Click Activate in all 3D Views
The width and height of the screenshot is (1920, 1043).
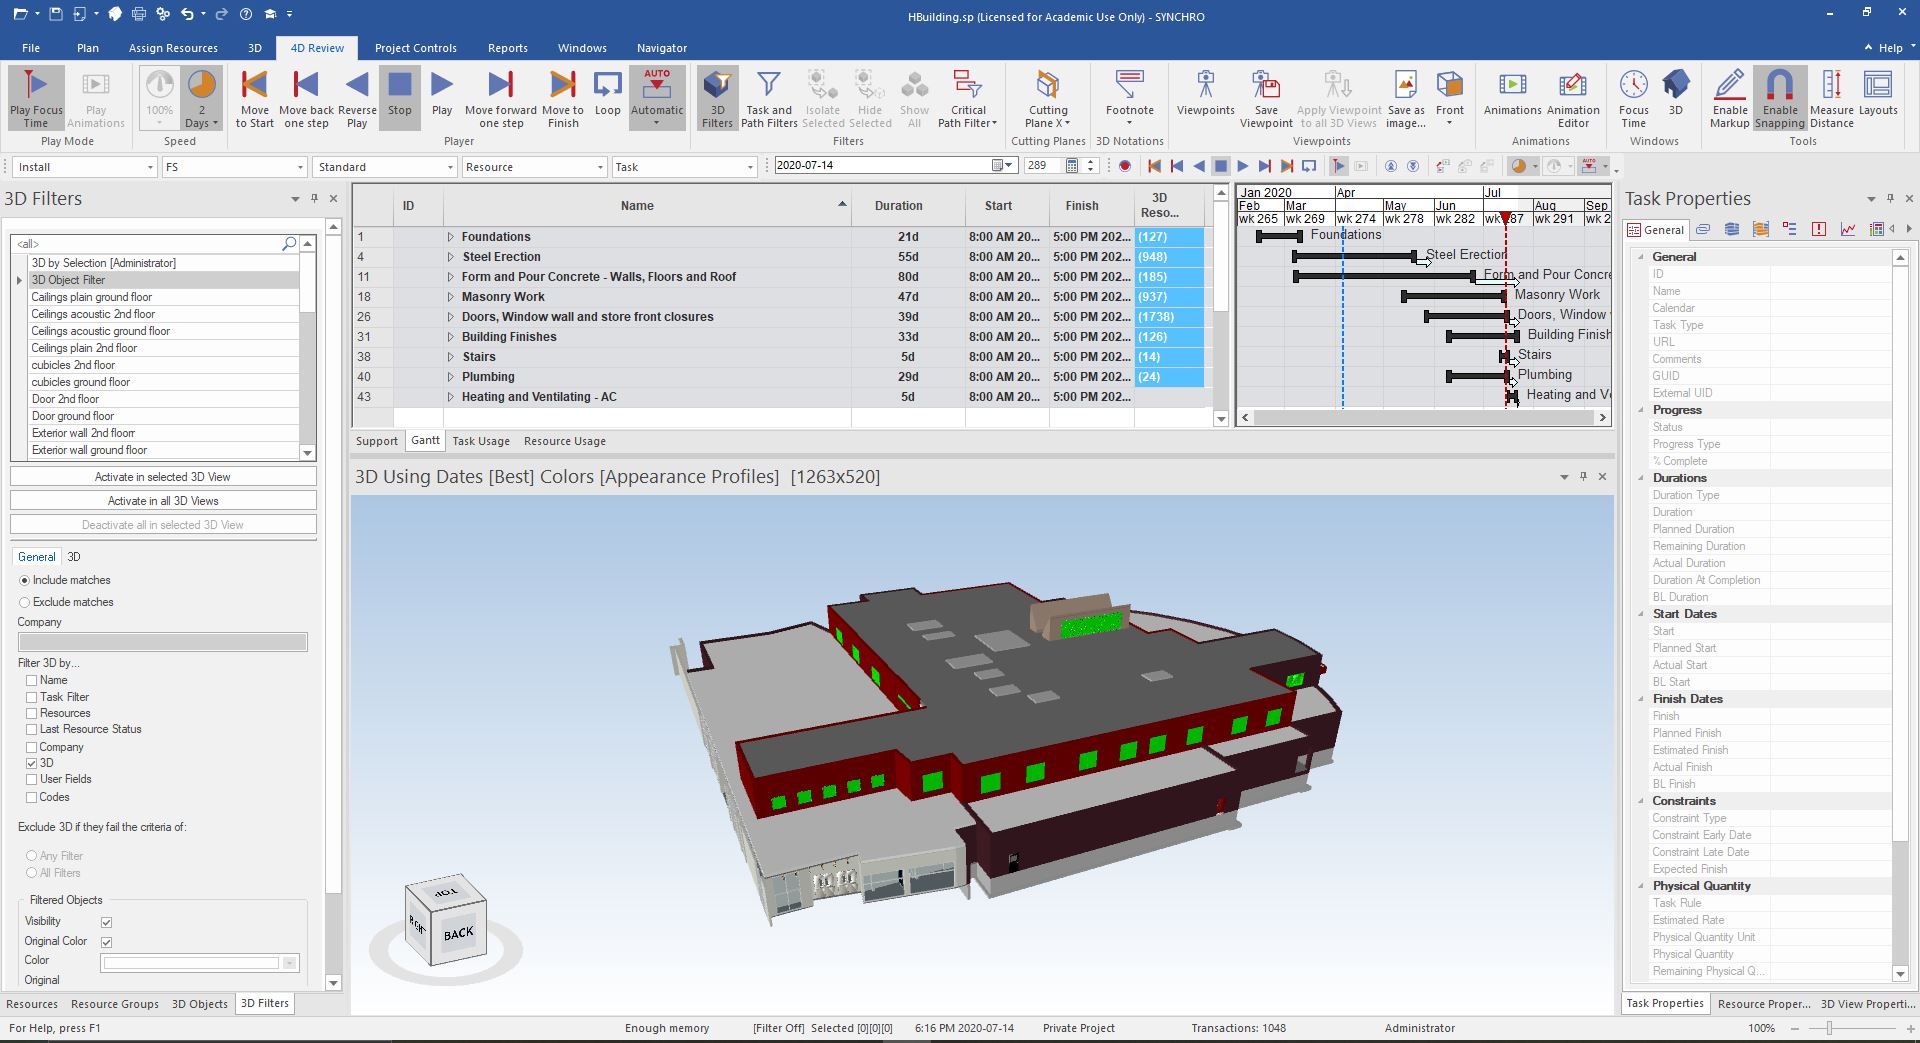tap(163, 501)
